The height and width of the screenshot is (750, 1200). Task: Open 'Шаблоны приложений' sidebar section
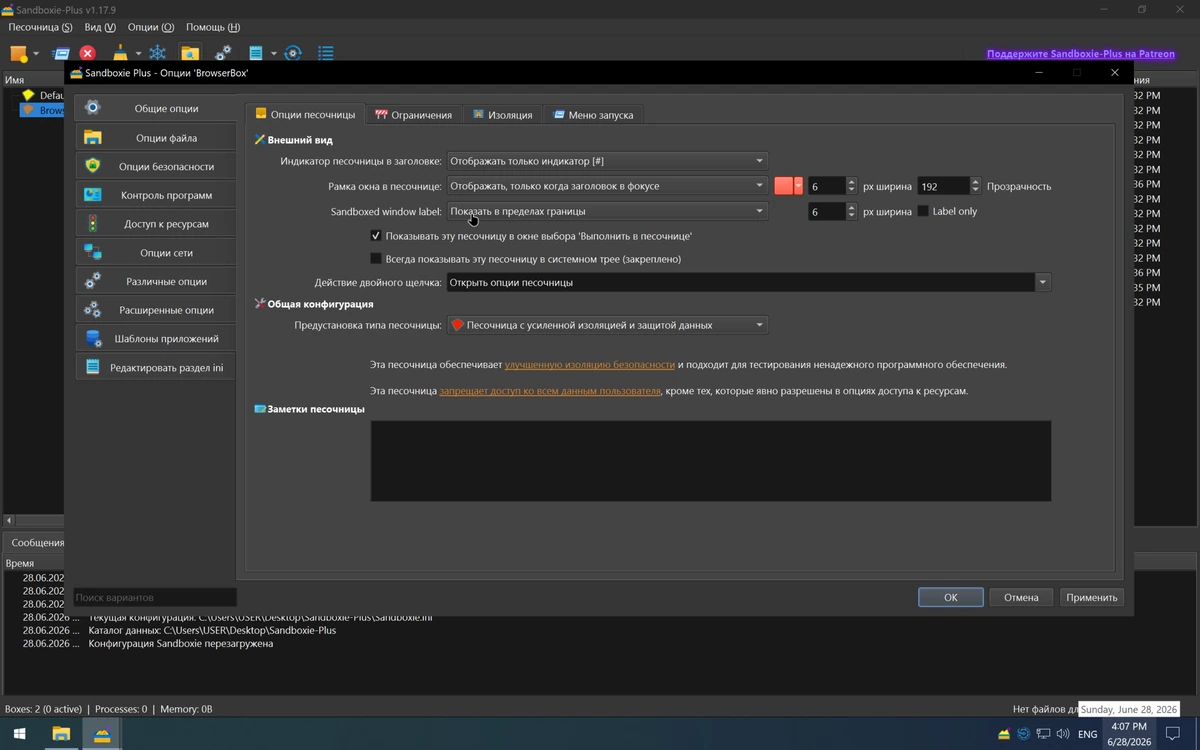click(x=155, y=339)
